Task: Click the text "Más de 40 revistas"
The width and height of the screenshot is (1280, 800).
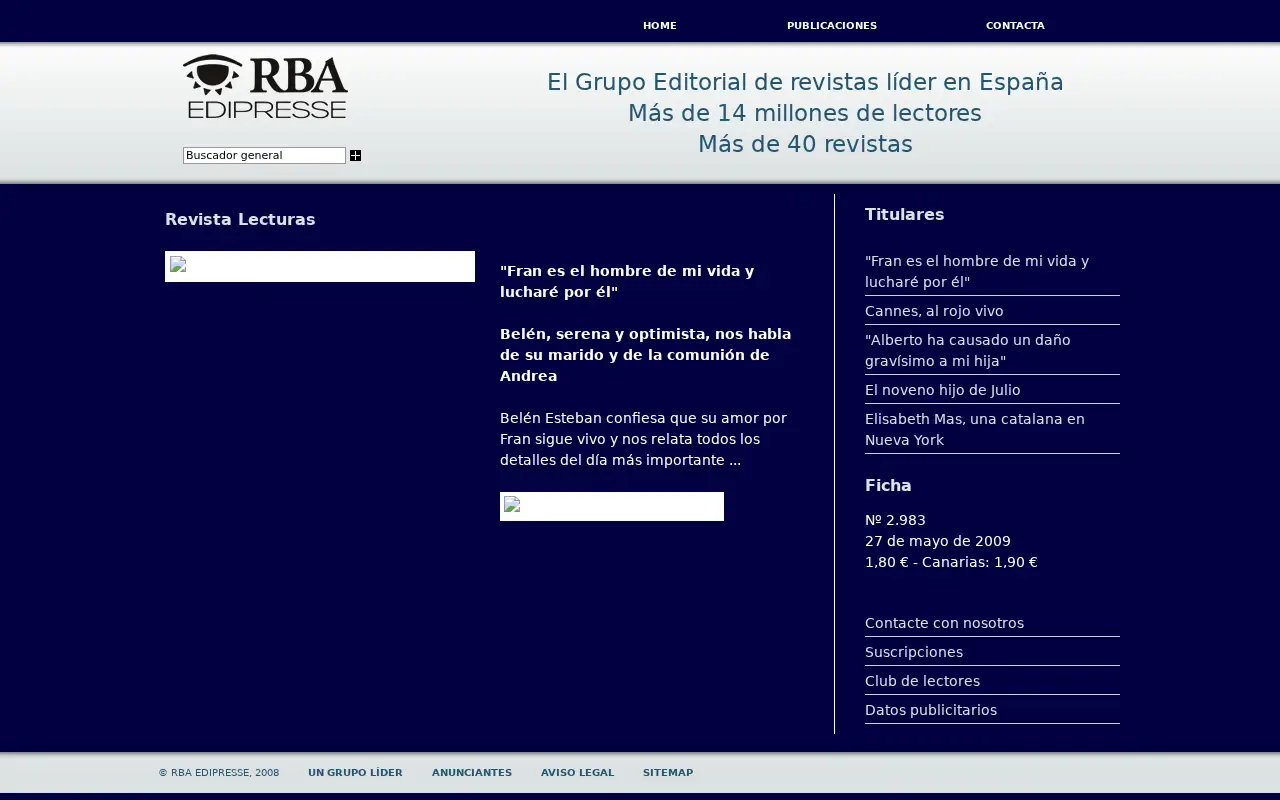Action: point(805,144)
